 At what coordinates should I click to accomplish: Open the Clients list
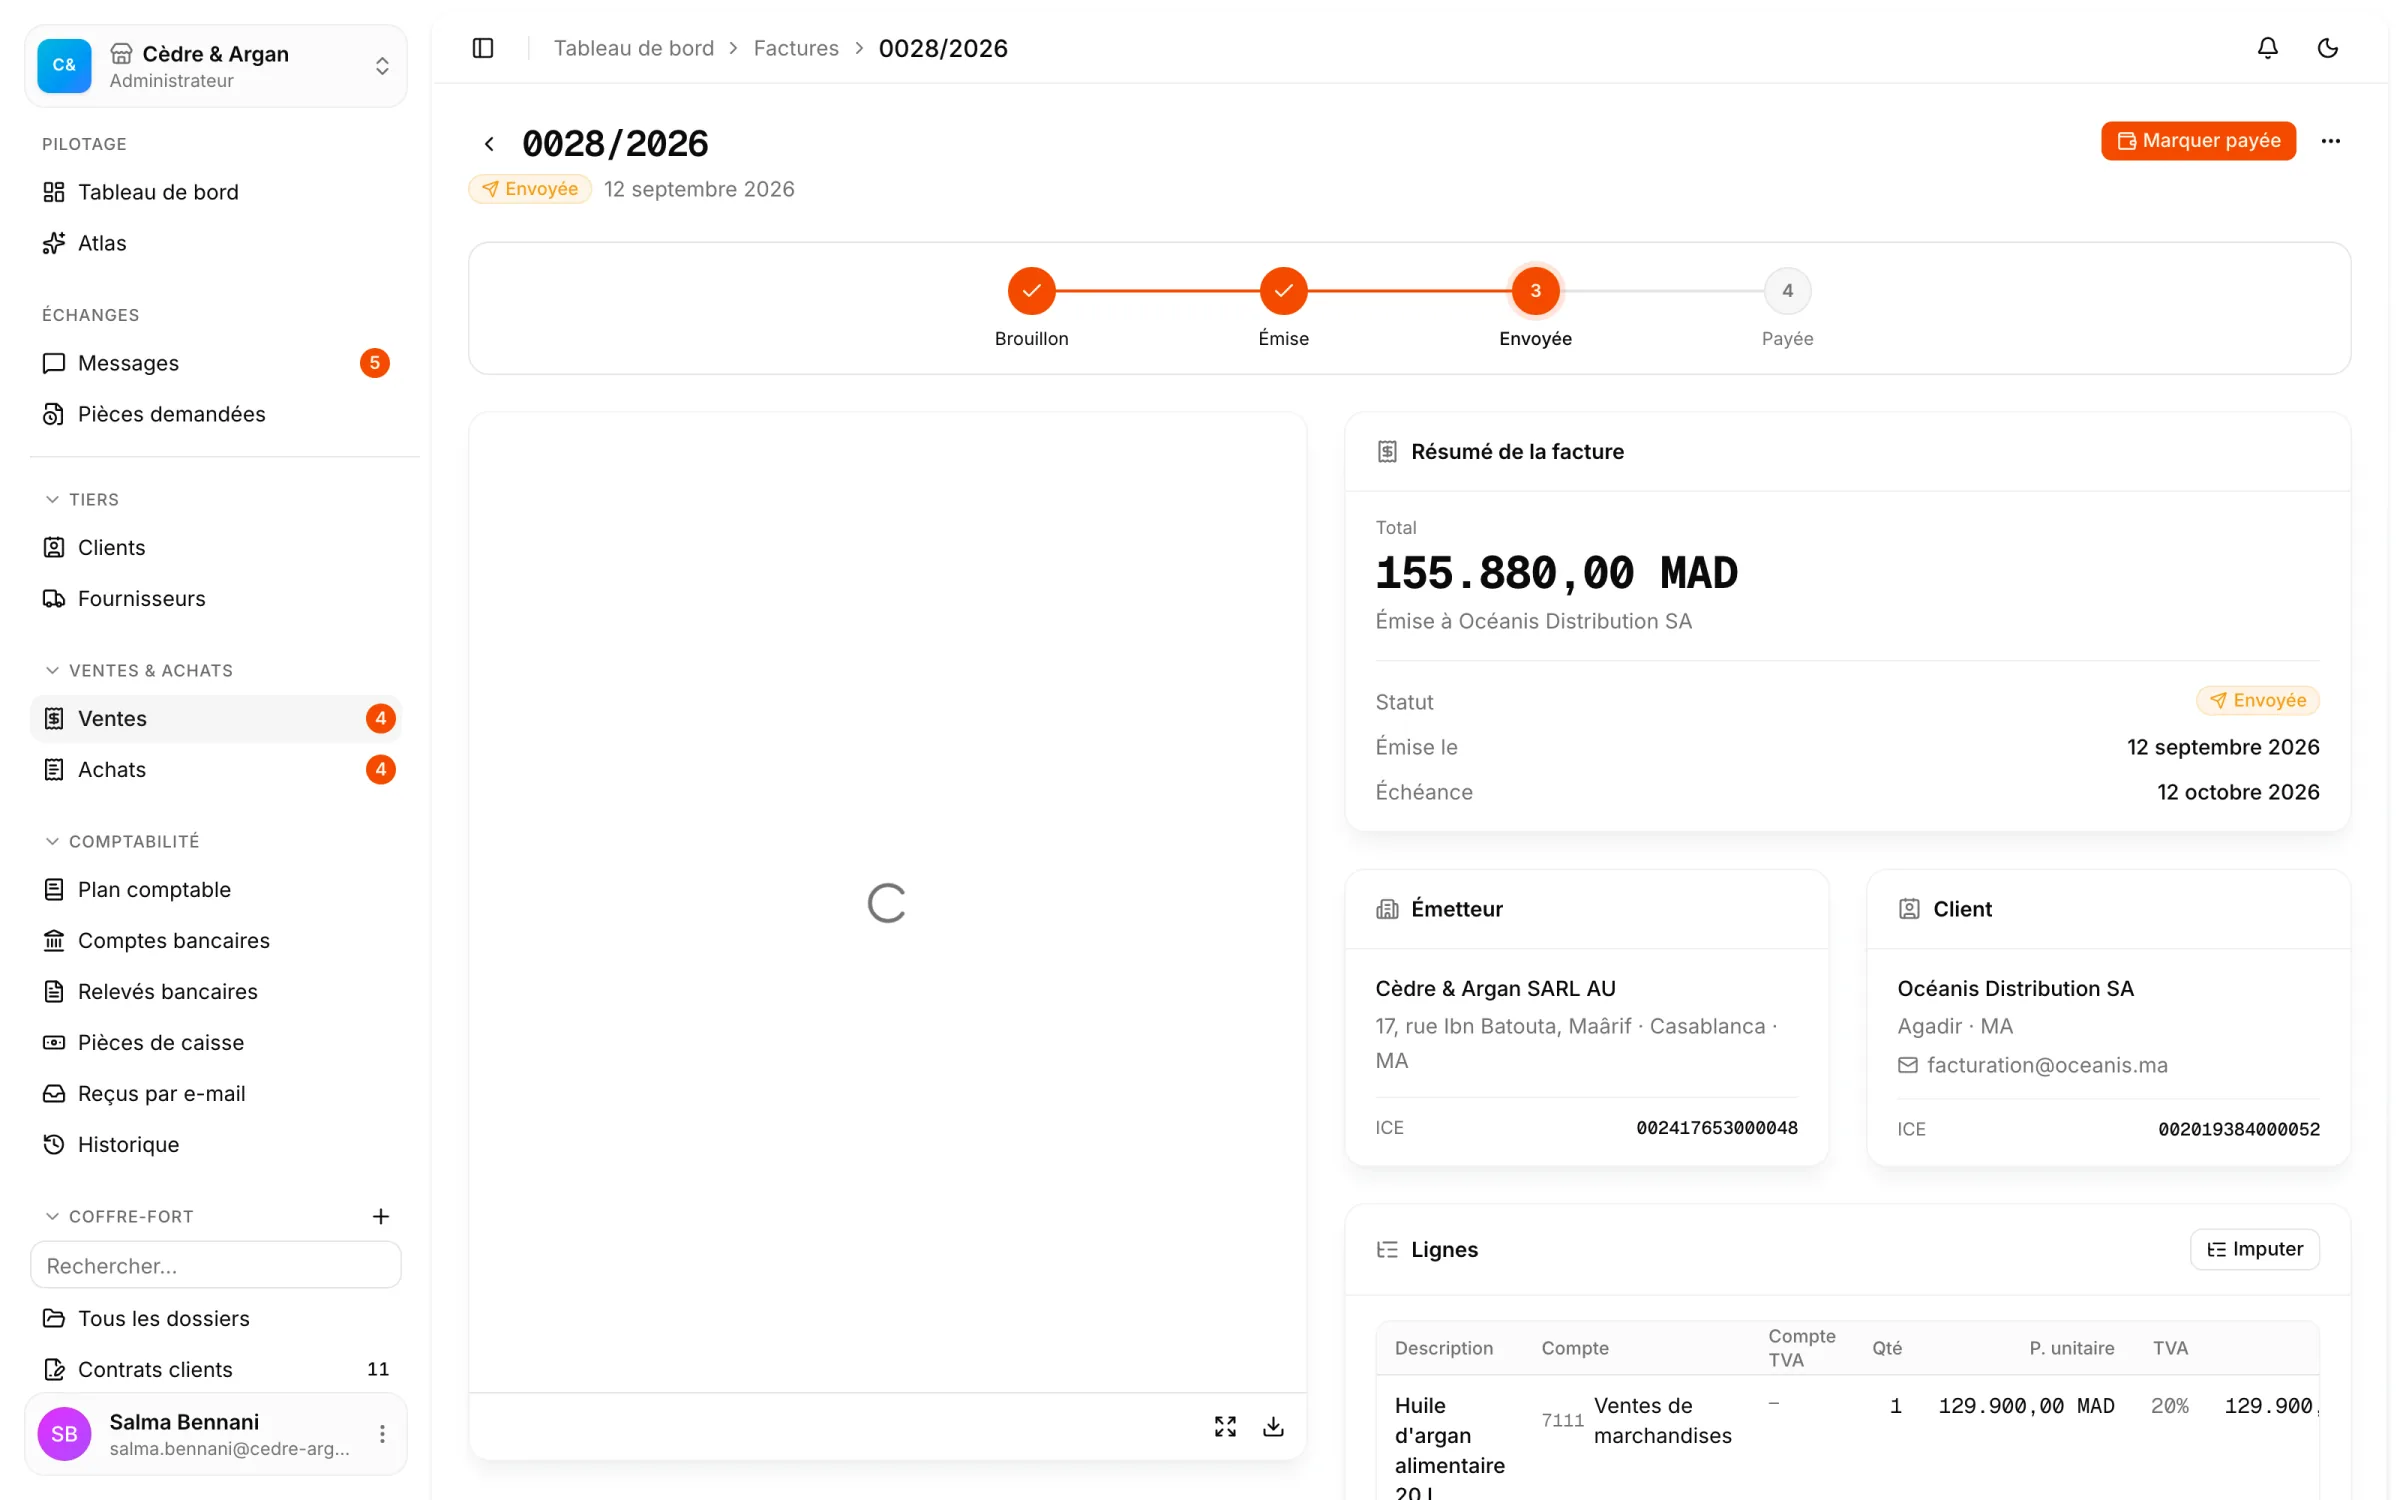(216, 548)
